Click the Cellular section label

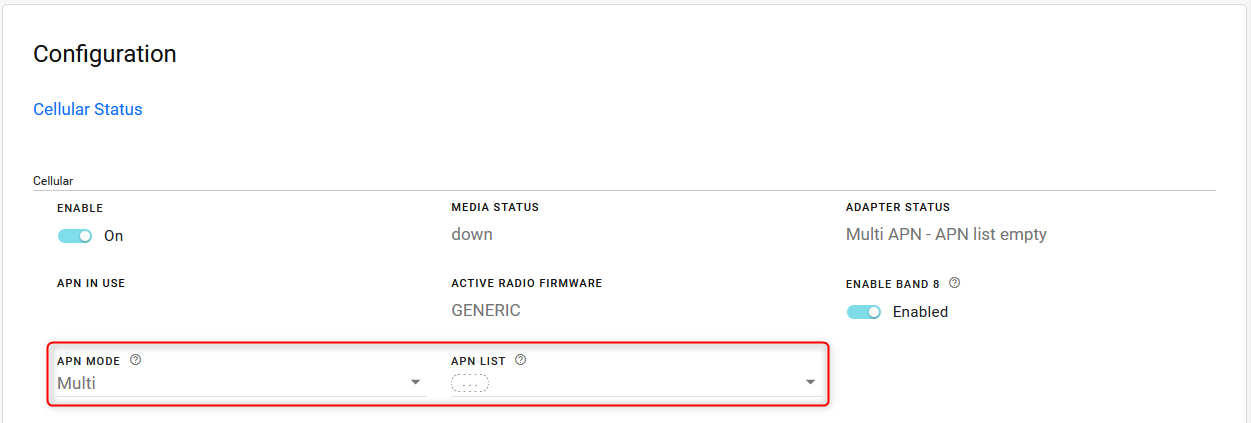[53, 181]
